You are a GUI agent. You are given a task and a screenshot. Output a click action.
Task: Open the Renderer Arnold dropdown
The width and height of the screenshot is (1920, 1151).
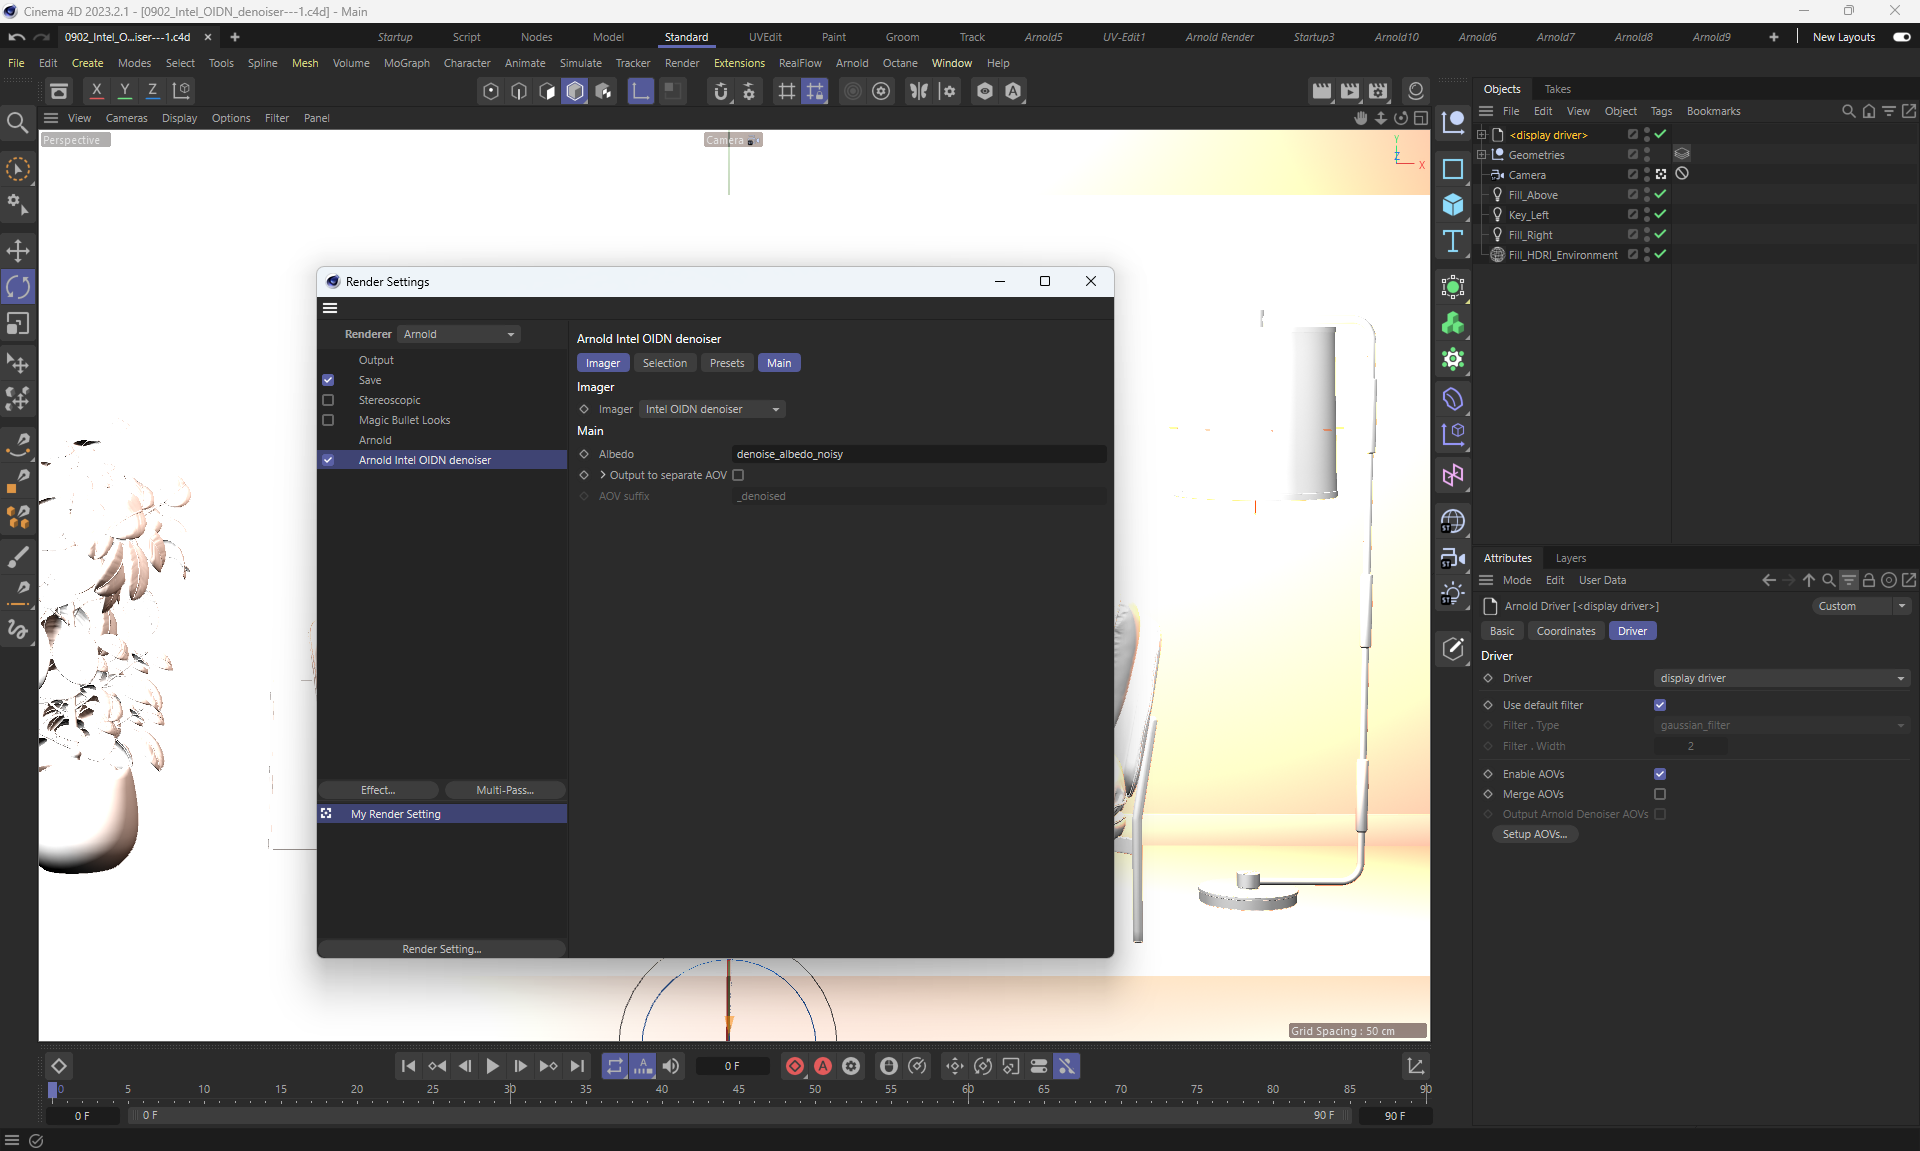459,334
